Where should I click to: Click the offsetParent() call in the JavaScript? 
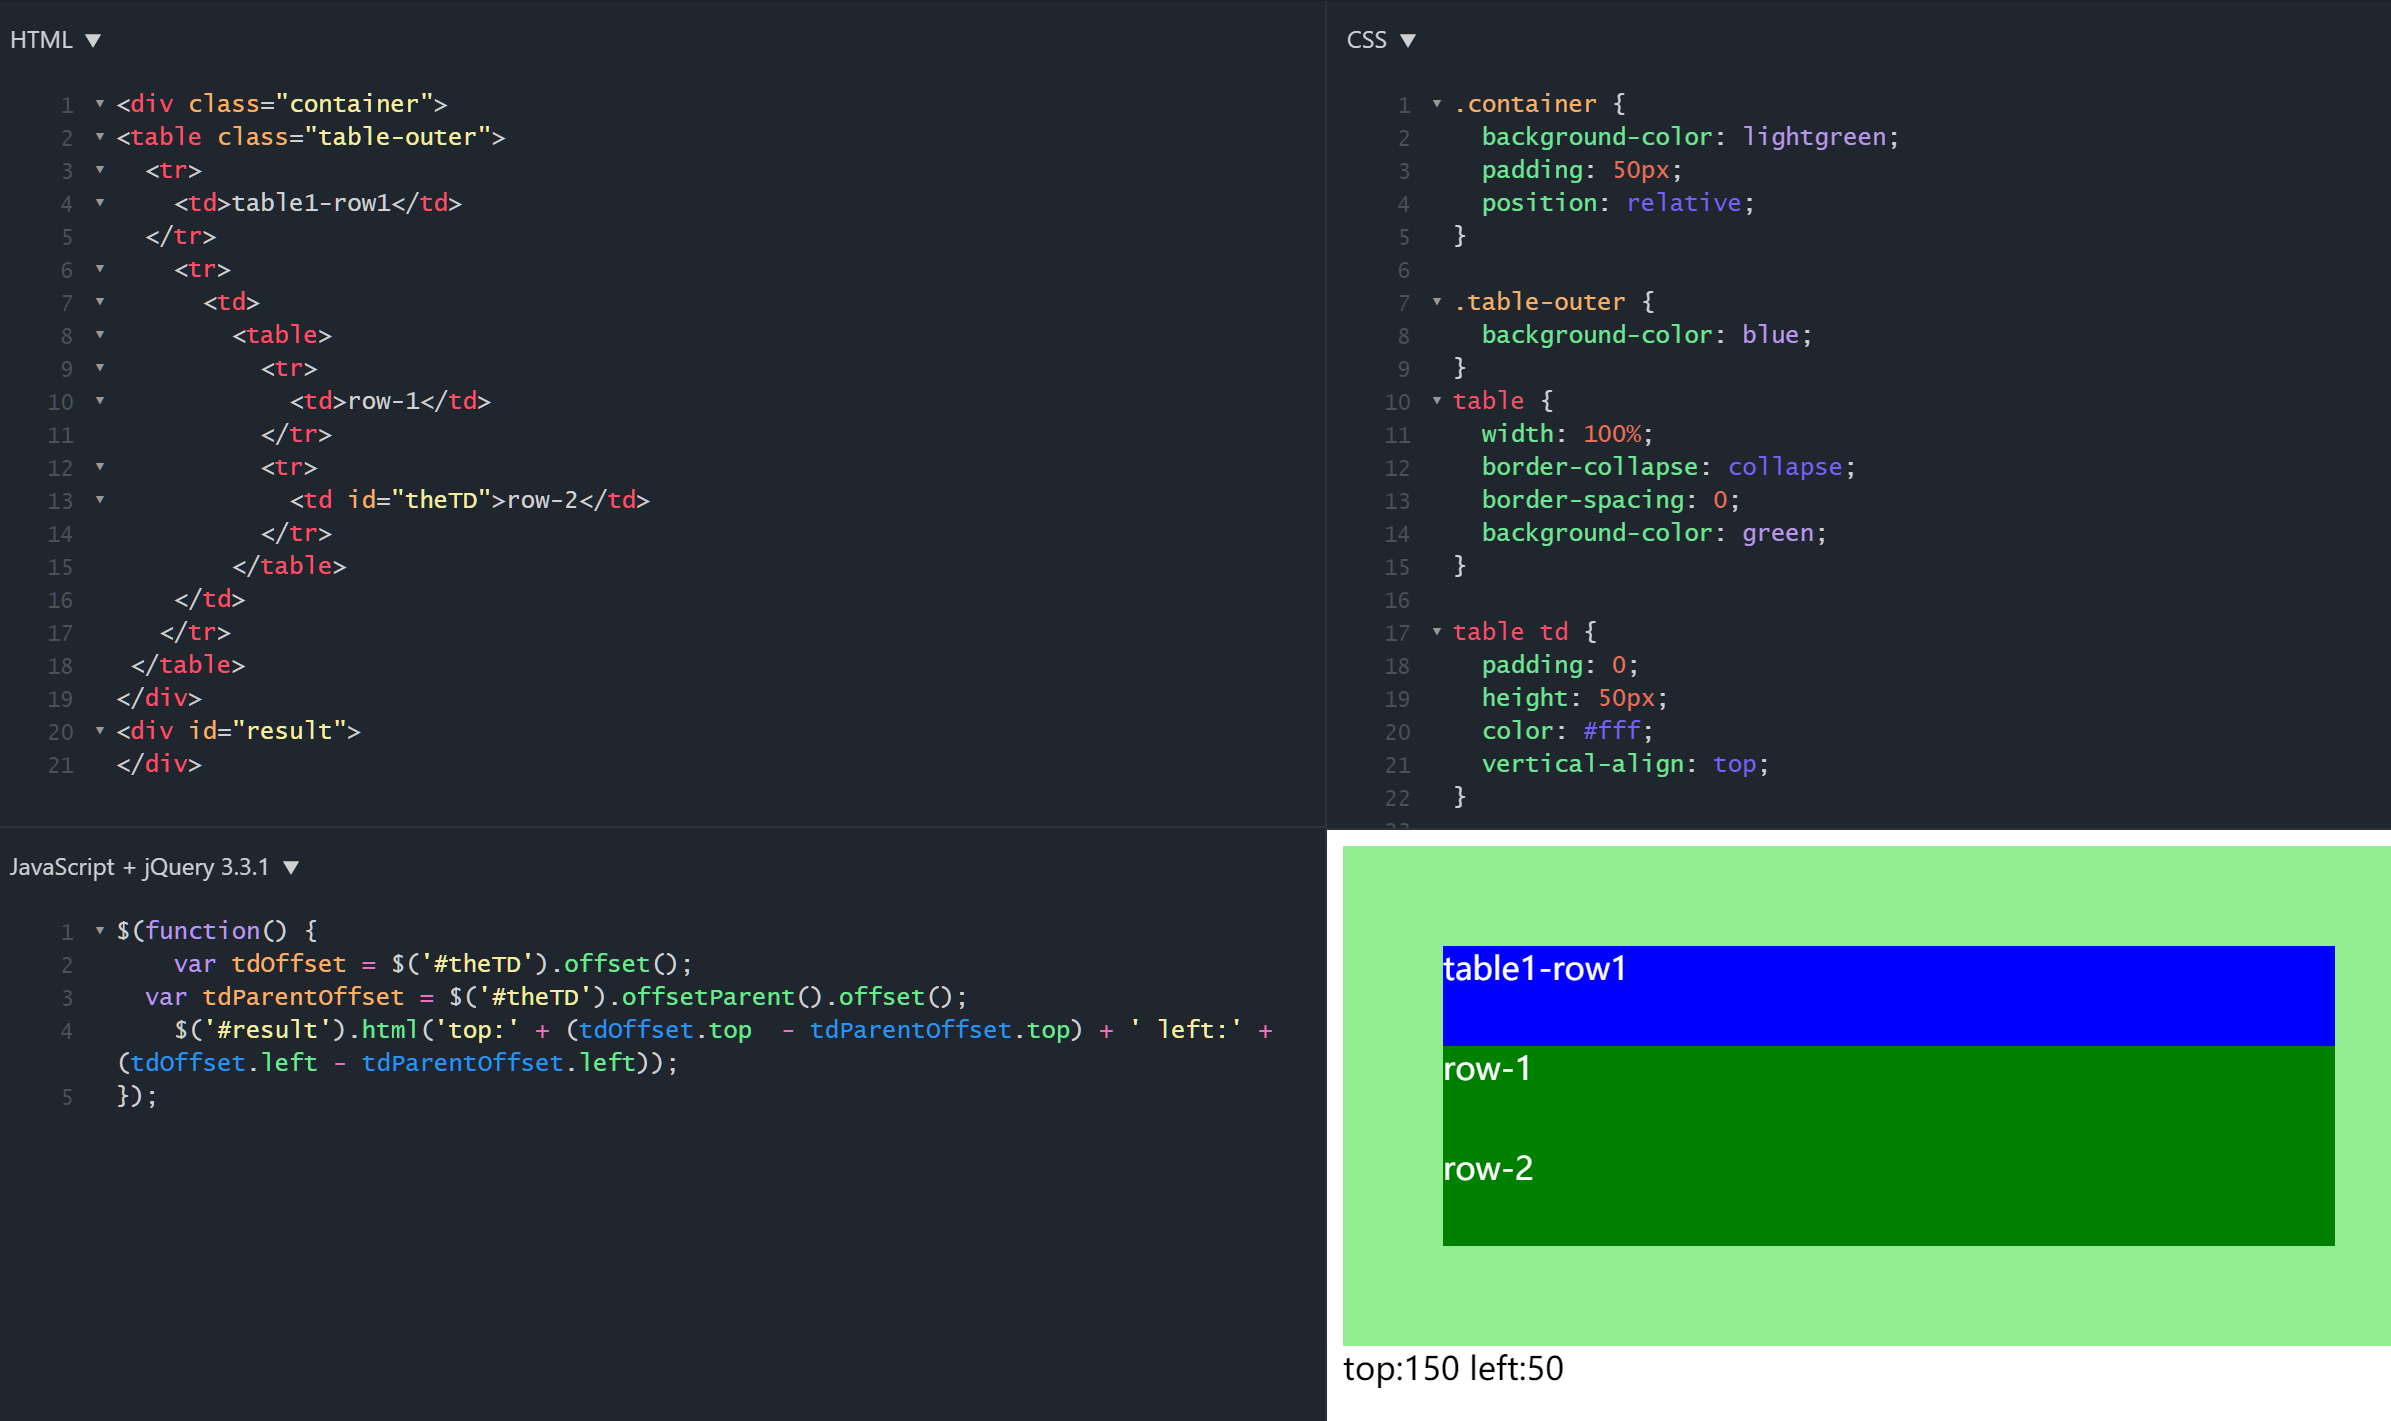[x=721, y=997]
